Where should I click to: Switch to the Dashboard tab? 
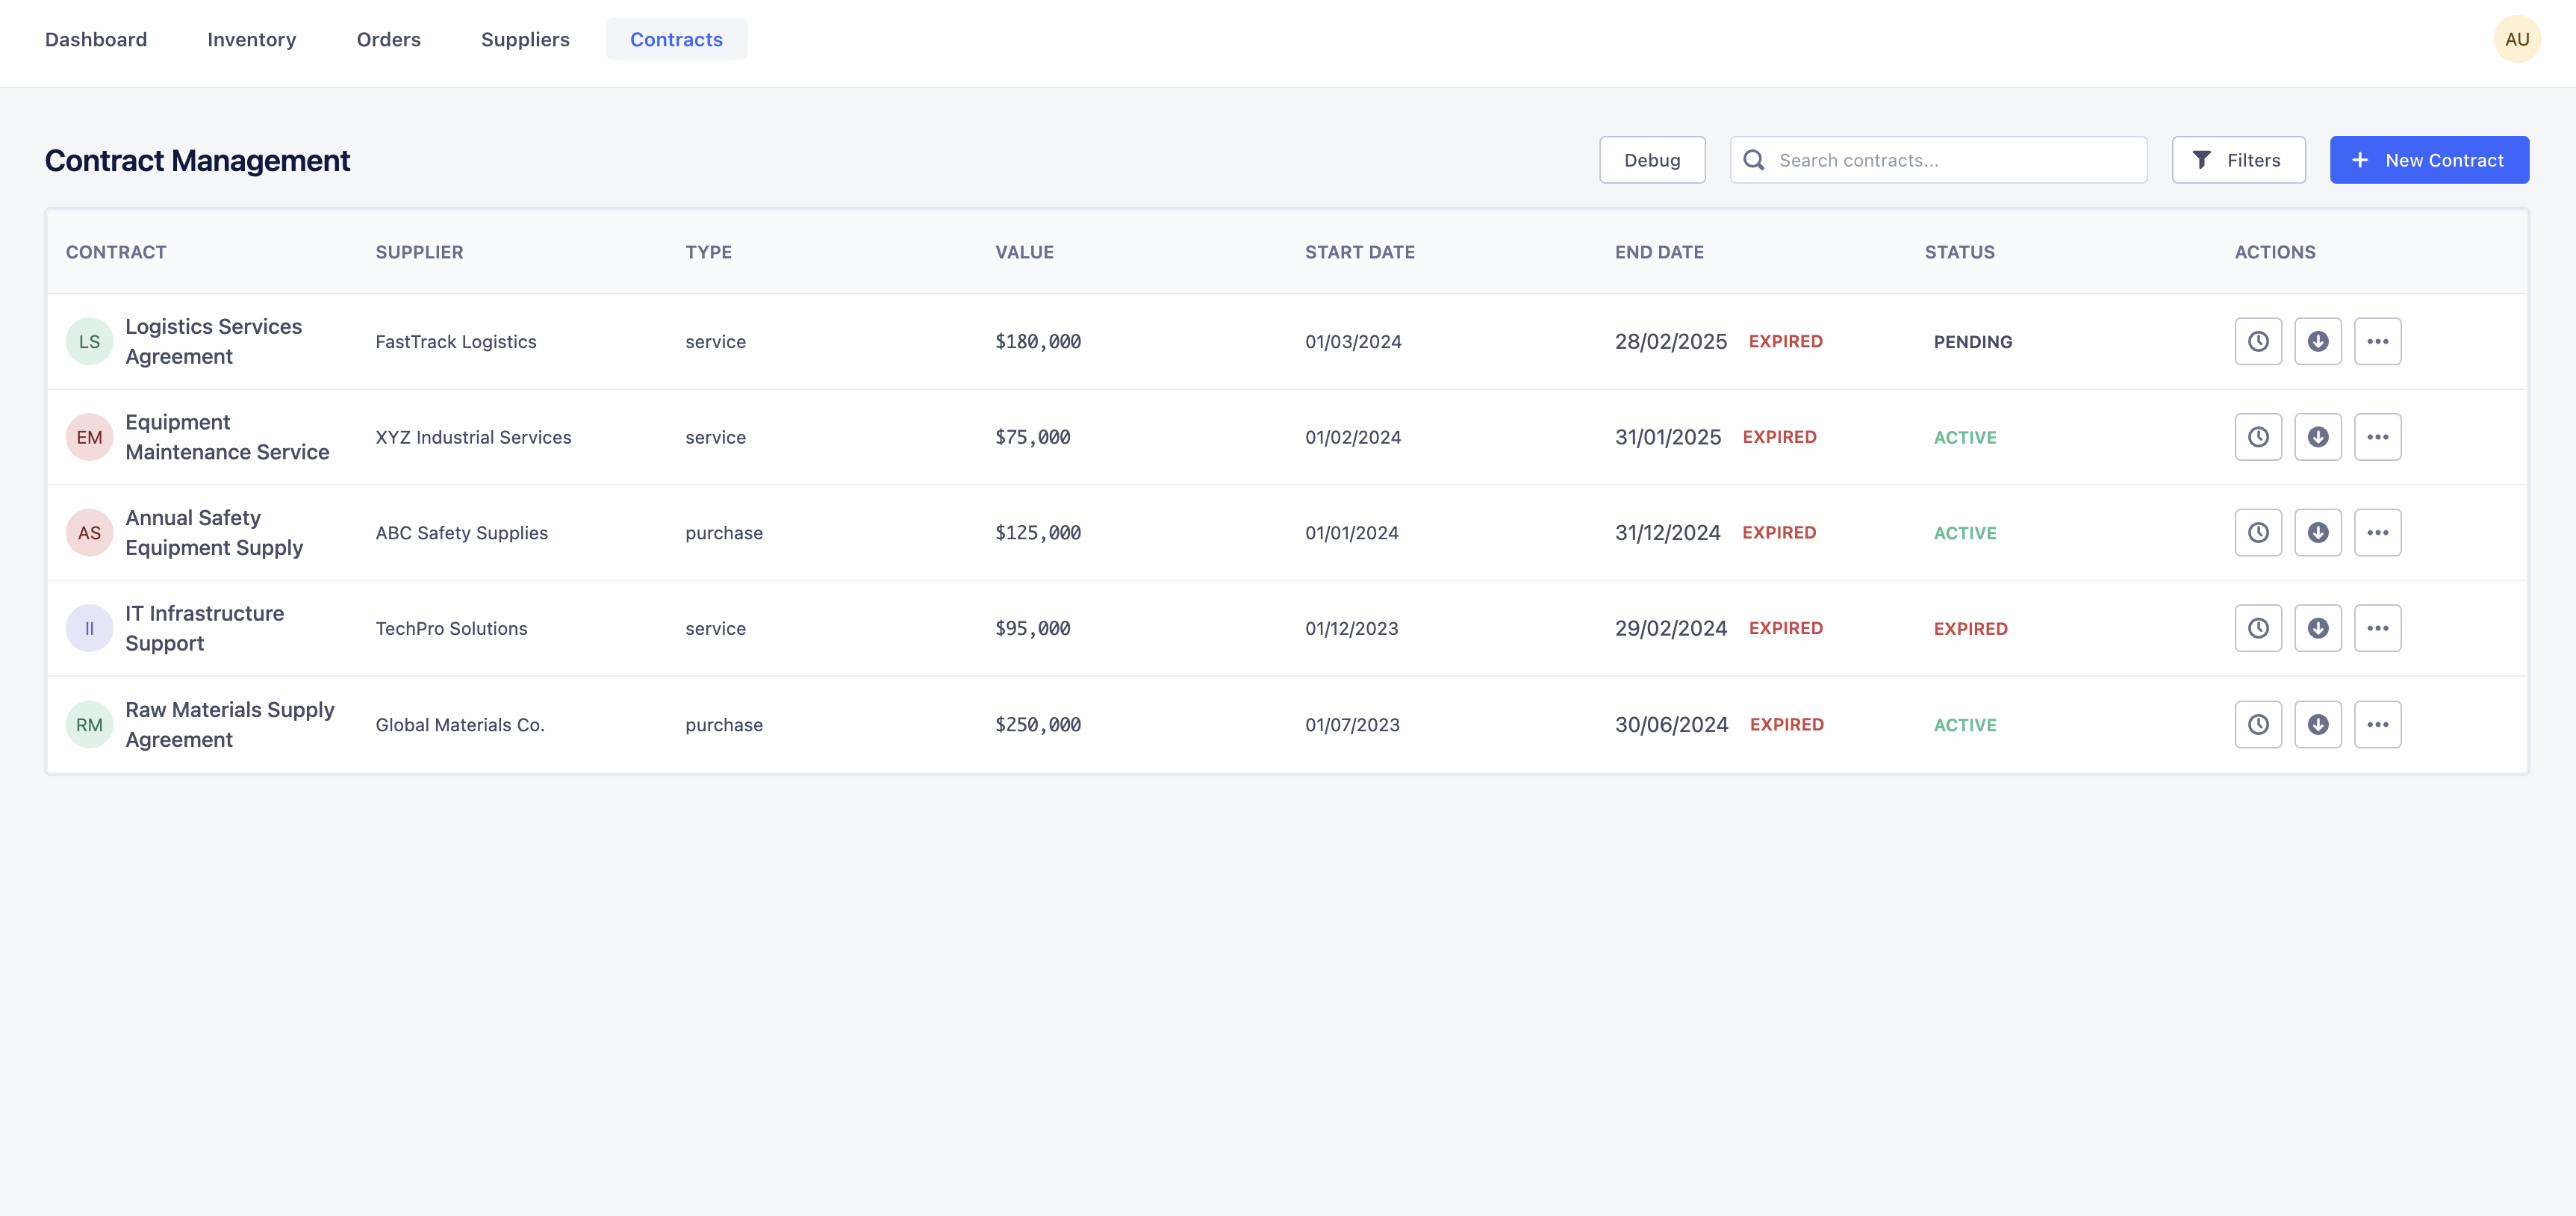(96, 39)
